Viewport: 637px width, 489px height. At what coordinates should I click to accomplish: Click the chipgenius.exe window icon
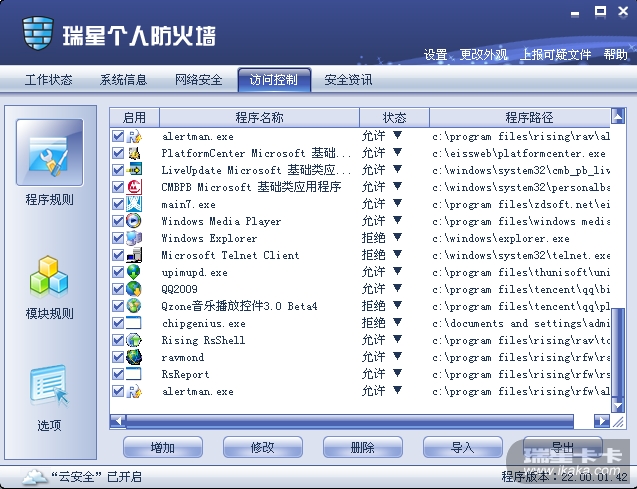[x=134, y=323]
